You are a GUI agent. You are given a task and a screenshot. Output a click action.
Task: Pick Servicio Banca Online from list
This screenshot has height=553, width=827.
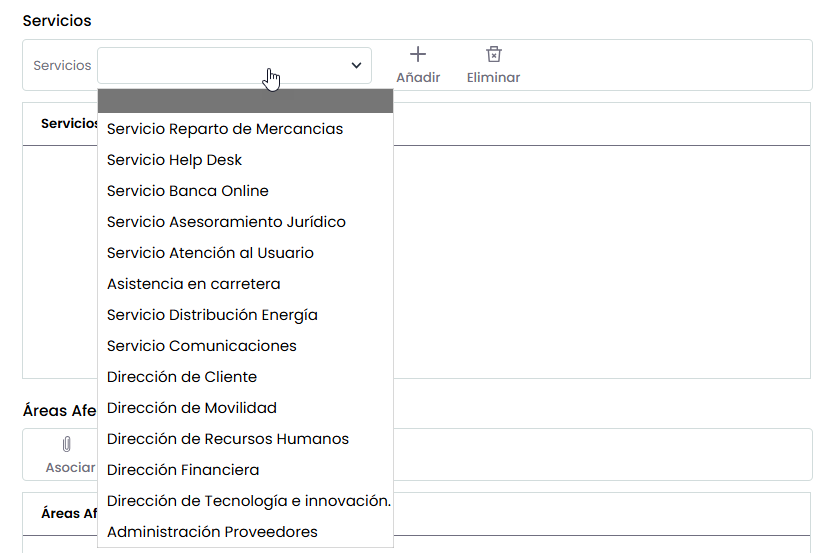click(x=188, y=191)
